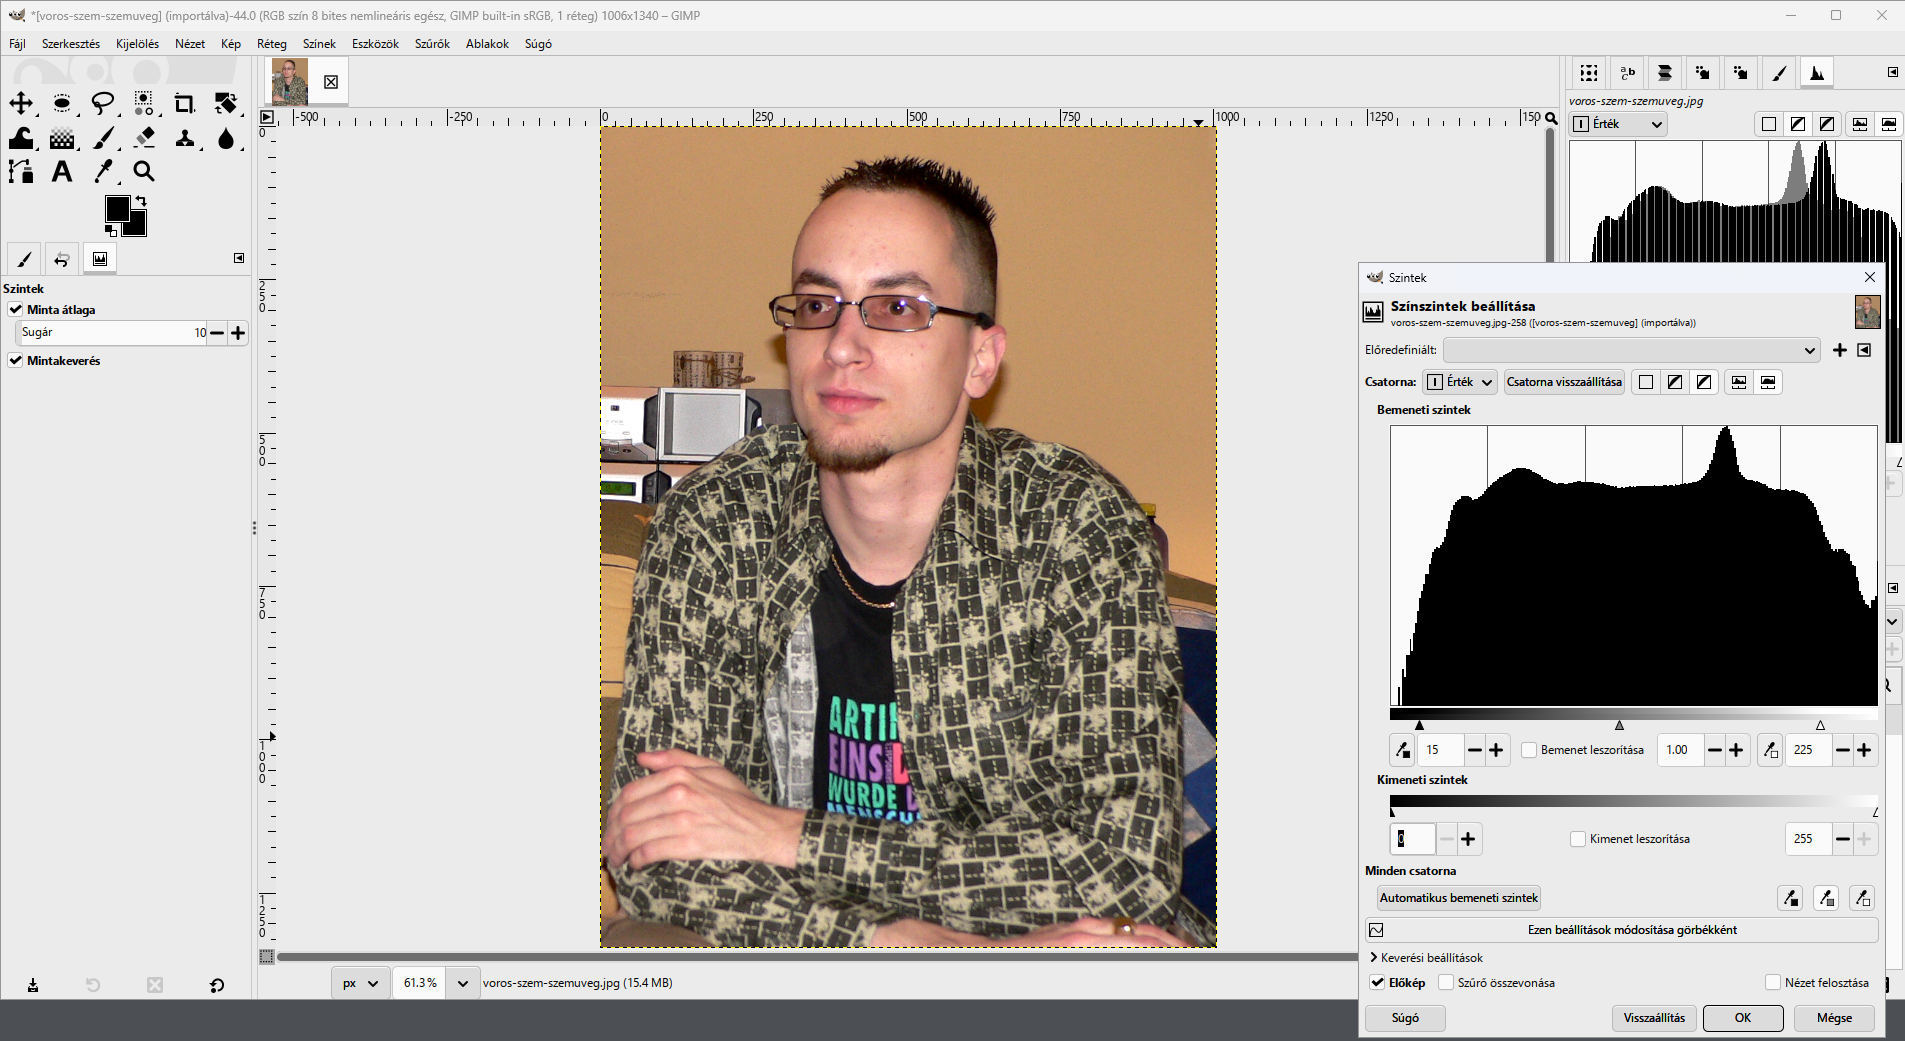
Task: Open Csatorna Érték channel dropdown in dialog
Action: pyautogui.click(x=1460, y=382)
